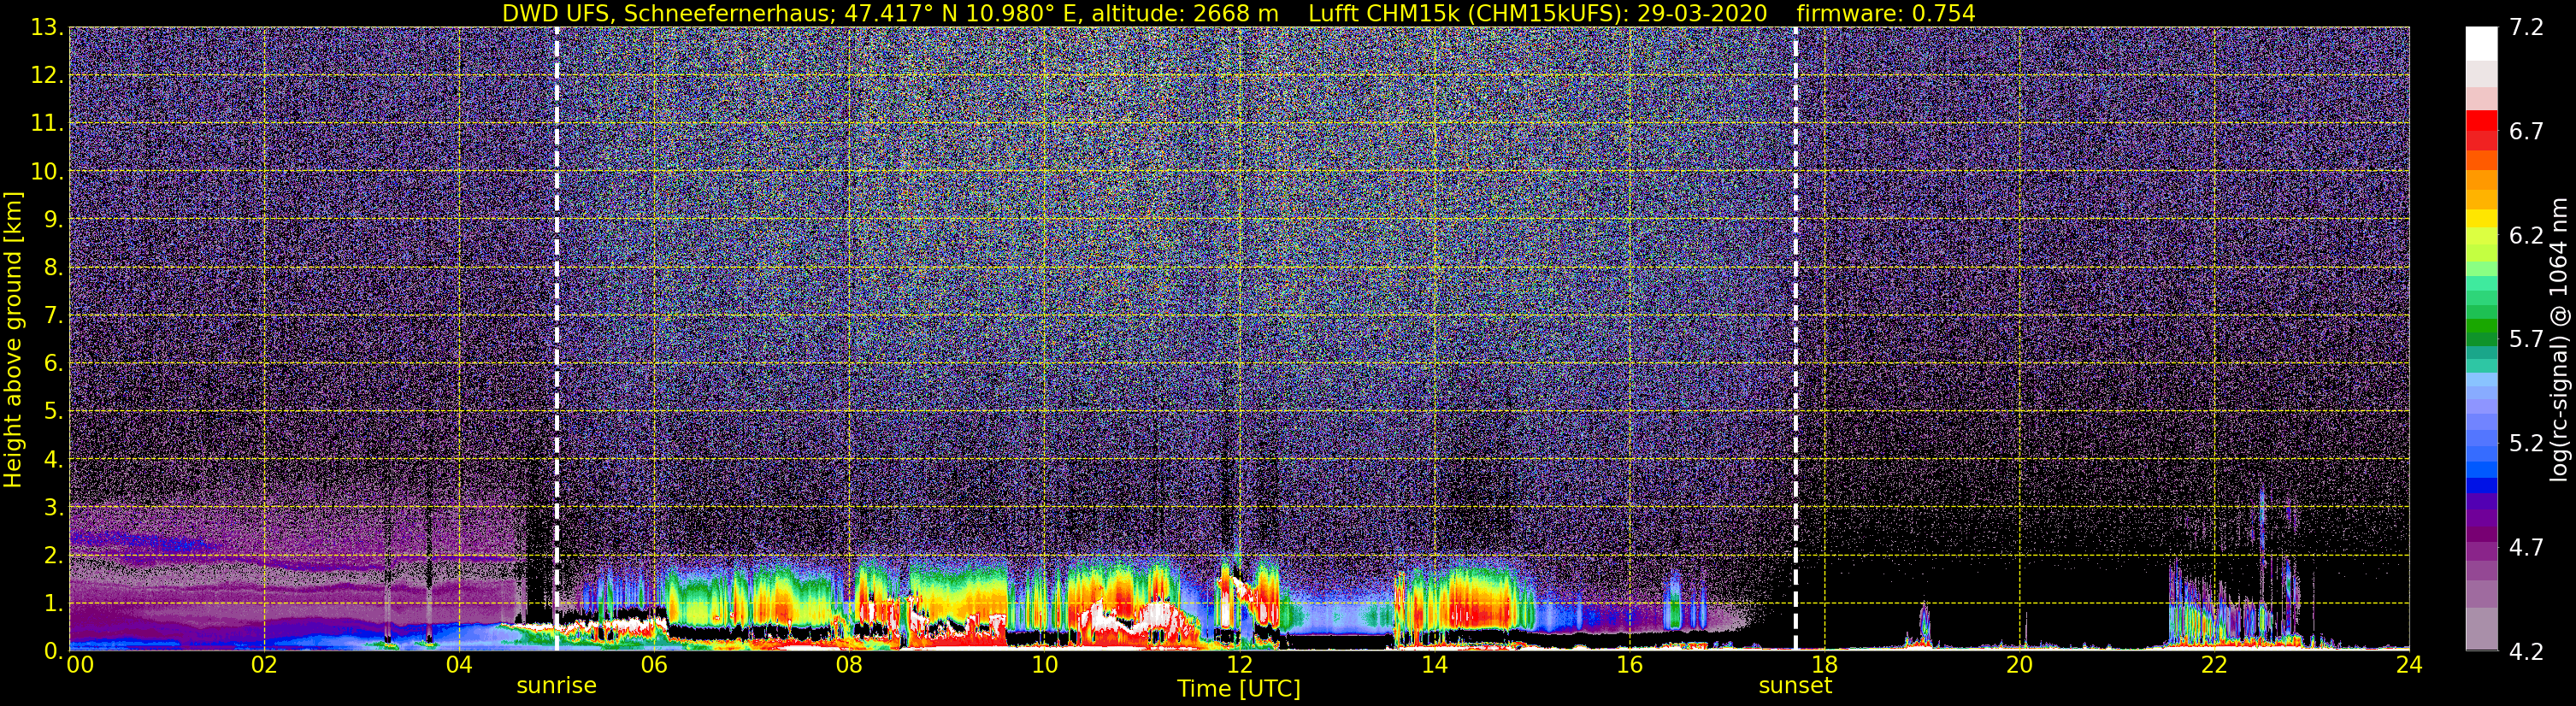Click the 'sunrise' label below the axis
Screen dimensions: 2576x706
click(x=556, y=686)
